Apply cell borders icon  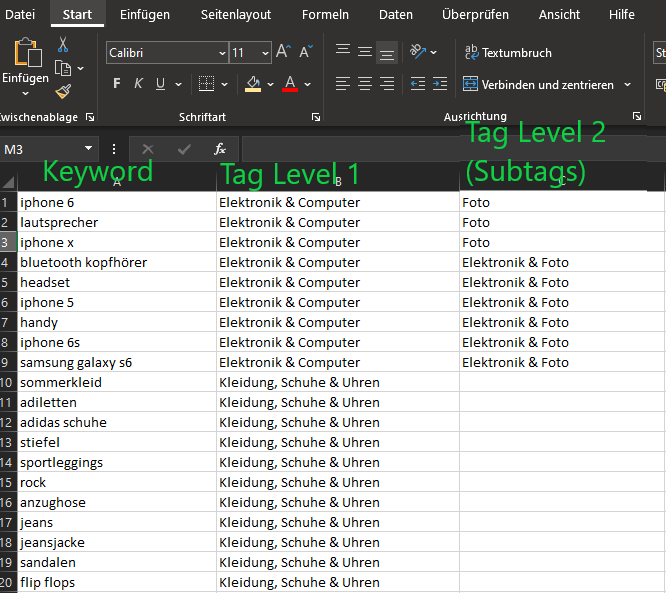206,84
